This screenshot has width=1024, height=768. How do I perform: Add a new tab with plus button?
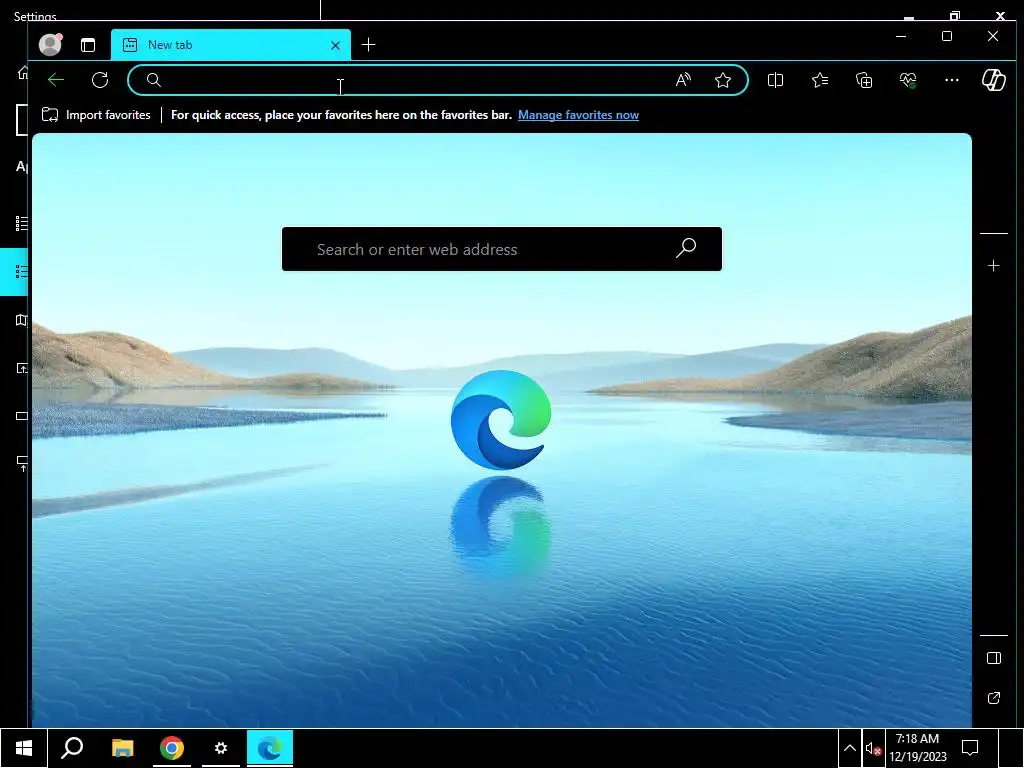pyautogui.click(x=368, y=44)
